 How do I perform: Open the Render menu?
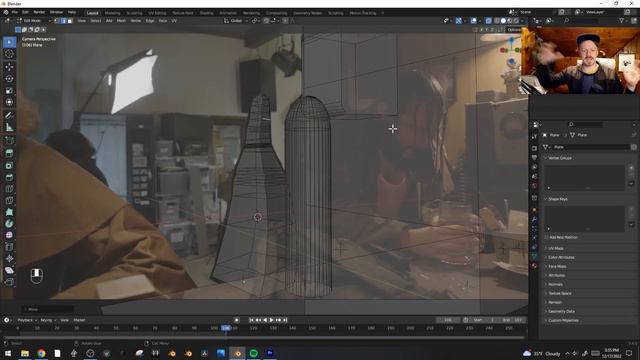pos(39,13)
